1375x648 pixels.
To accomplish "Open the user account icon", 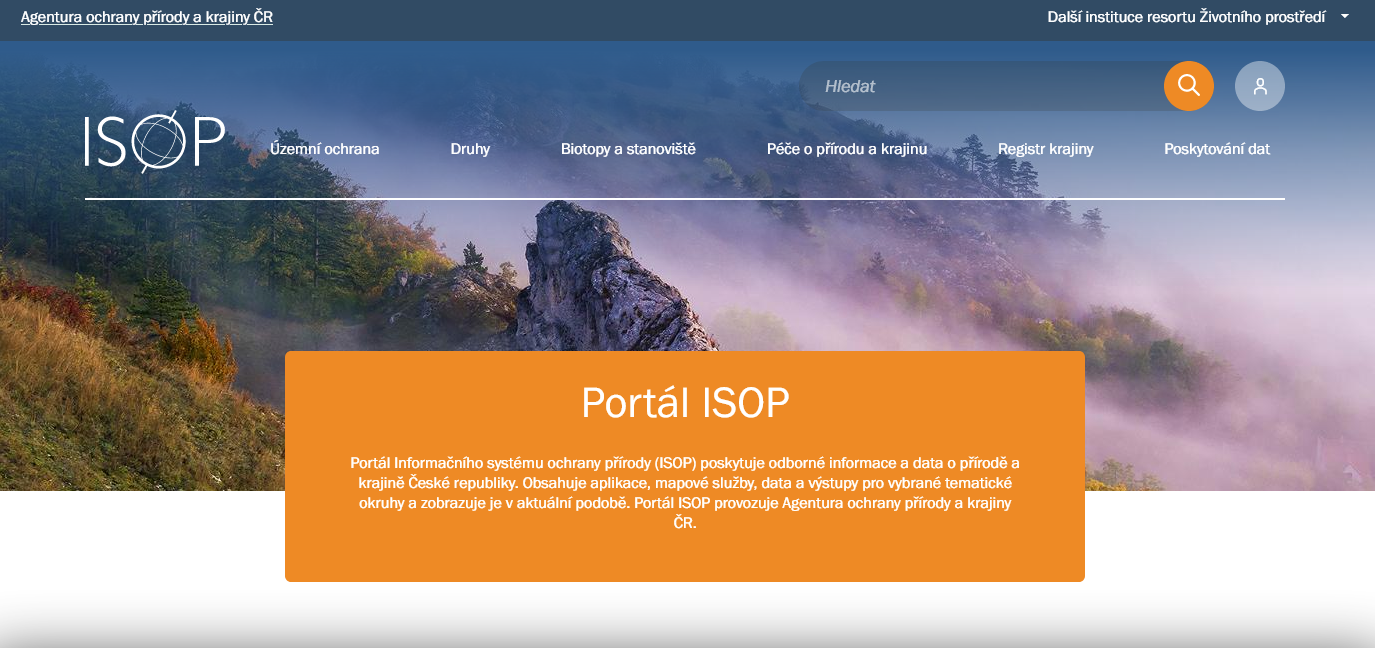I will pos(1260,86).
